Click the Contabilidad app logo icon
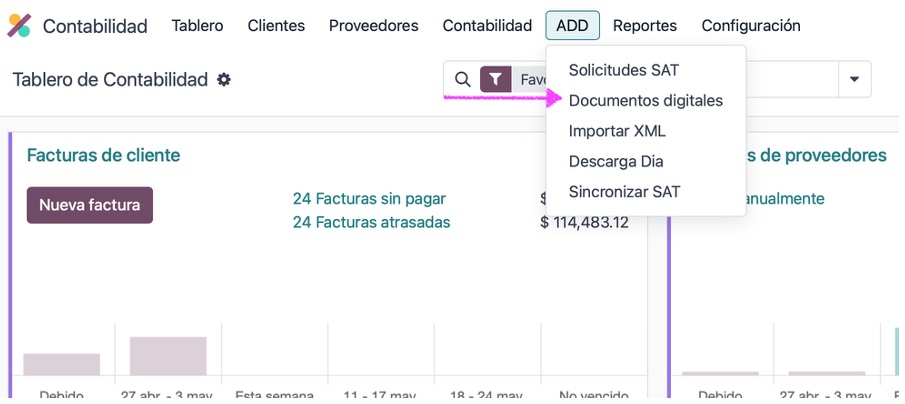 [x=19, y=25]
